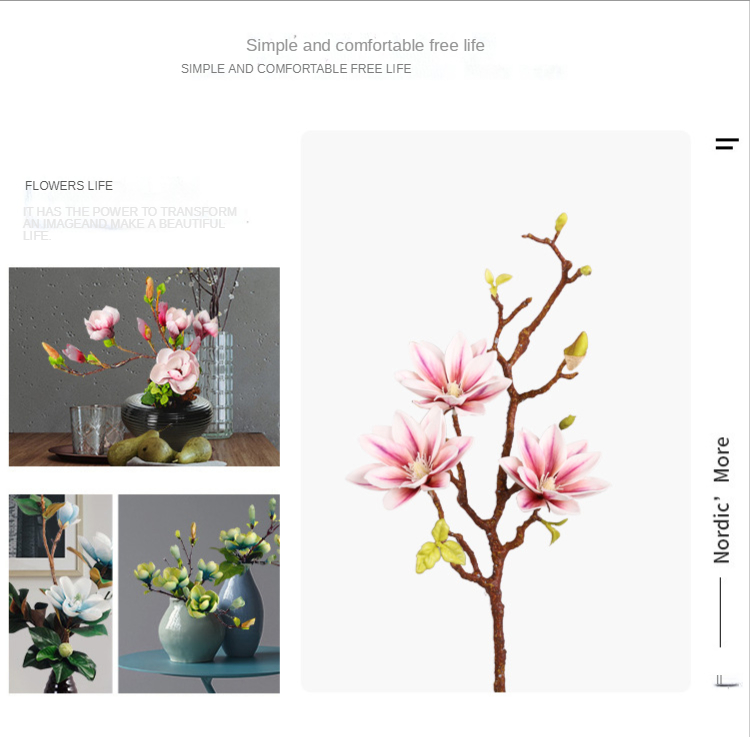Click the faded 'IT HAS THE POWER TO TRANSFORM' text
Viewport: 750px width, 737px height.
(x=130, y=211)
